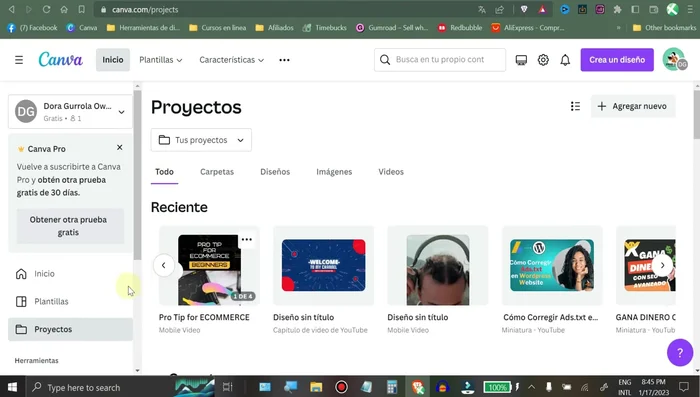Open browser extensions puzzle icon

click(x=617, y=9)
